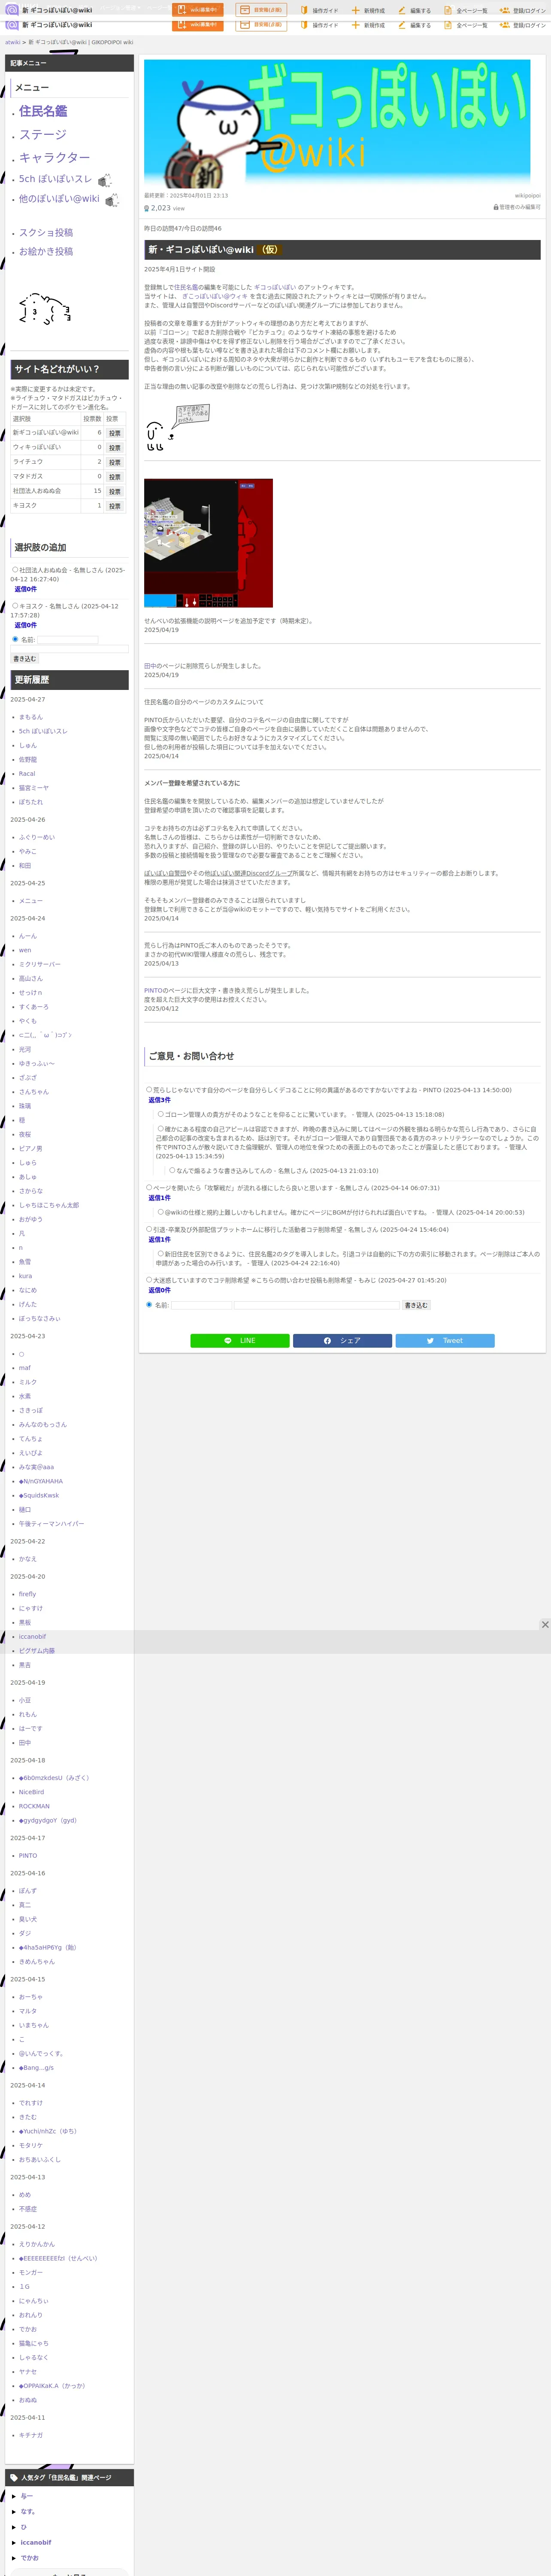Viewport: 551px width, 2576px height.
Task: Open the PINTO link under 2025-04-17 history
Action: coord(28,1855)
